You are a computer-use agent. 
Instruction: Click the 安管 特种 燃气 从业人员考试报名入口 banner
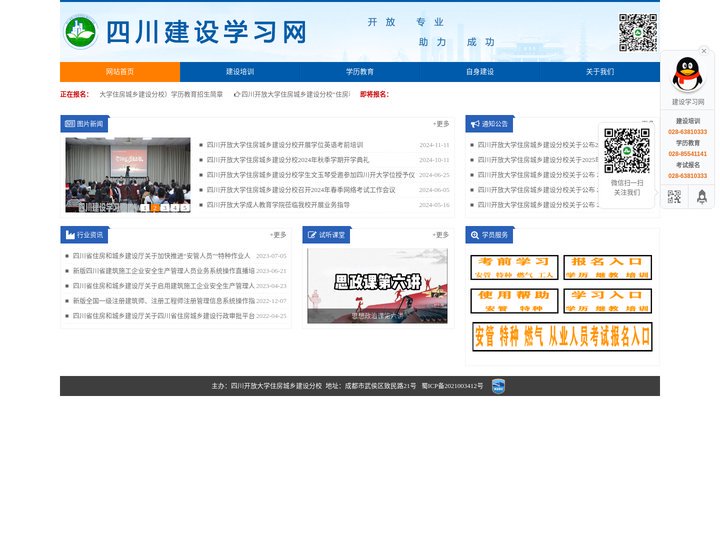(x=562, y=337)
